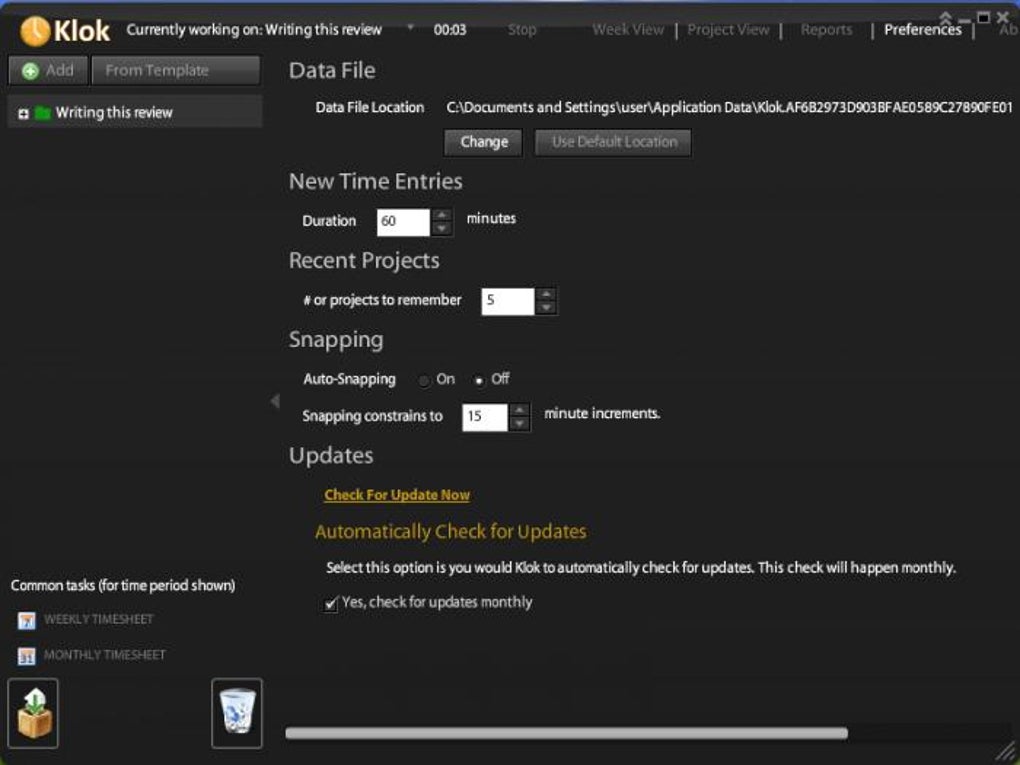Click the recycle bin trash icon
This screenshot has width=1020, height=765.
[x=237, y=713]
